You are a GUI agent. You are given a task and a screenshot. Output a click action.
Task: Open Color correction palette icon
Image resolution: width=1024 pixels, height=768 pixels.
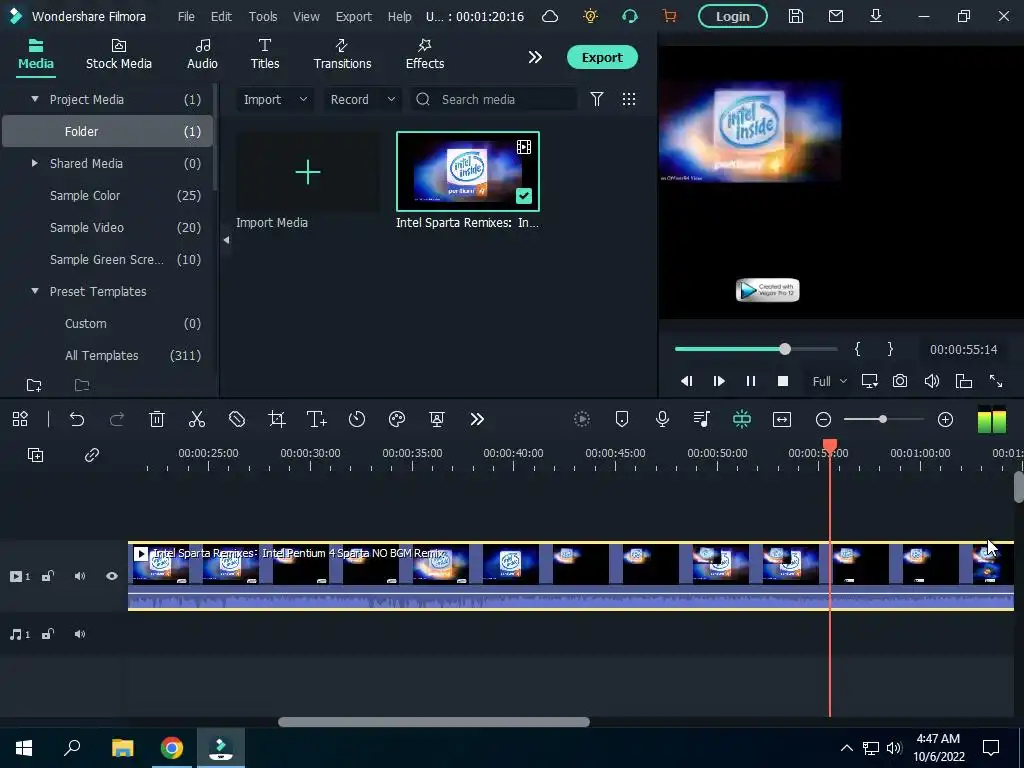(397, 419)
